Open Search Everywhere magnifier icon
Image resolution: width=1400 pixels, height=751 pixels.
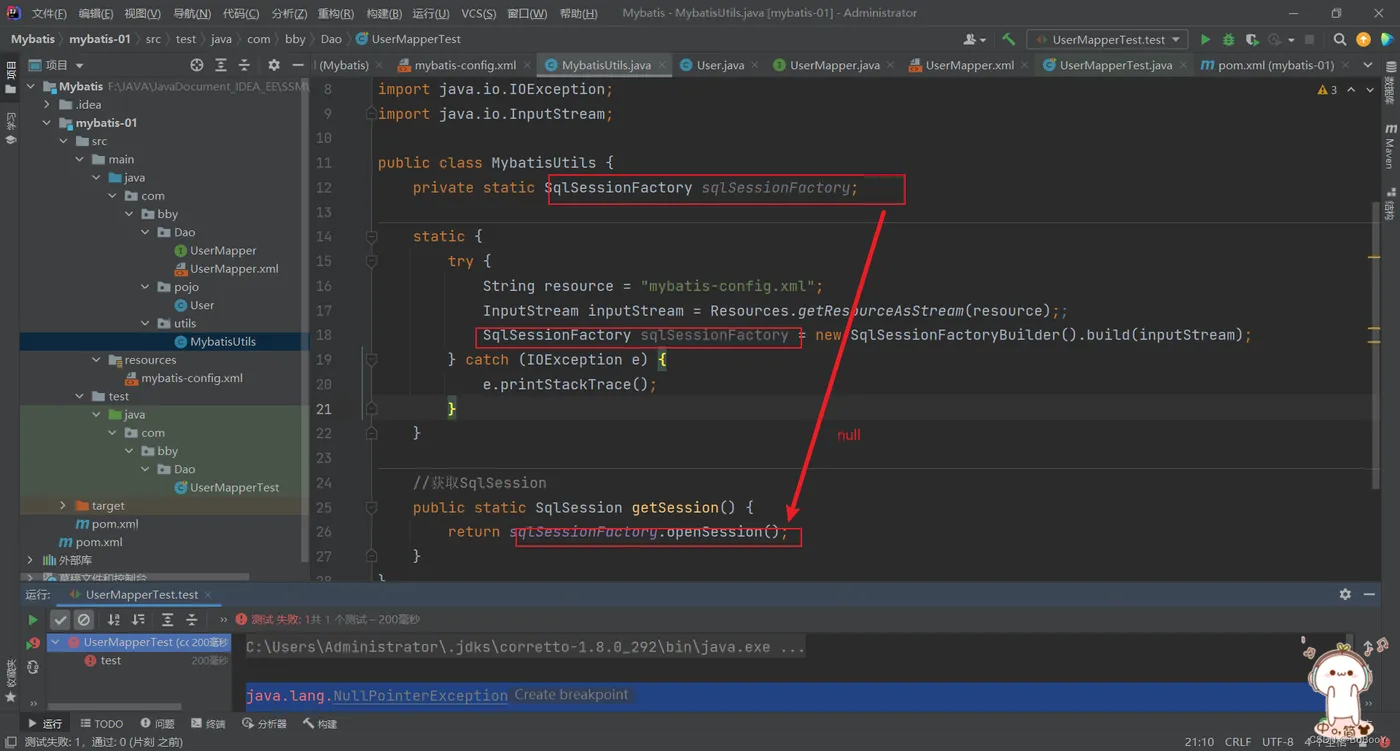pyautogui.click(x=1340, y=39)
